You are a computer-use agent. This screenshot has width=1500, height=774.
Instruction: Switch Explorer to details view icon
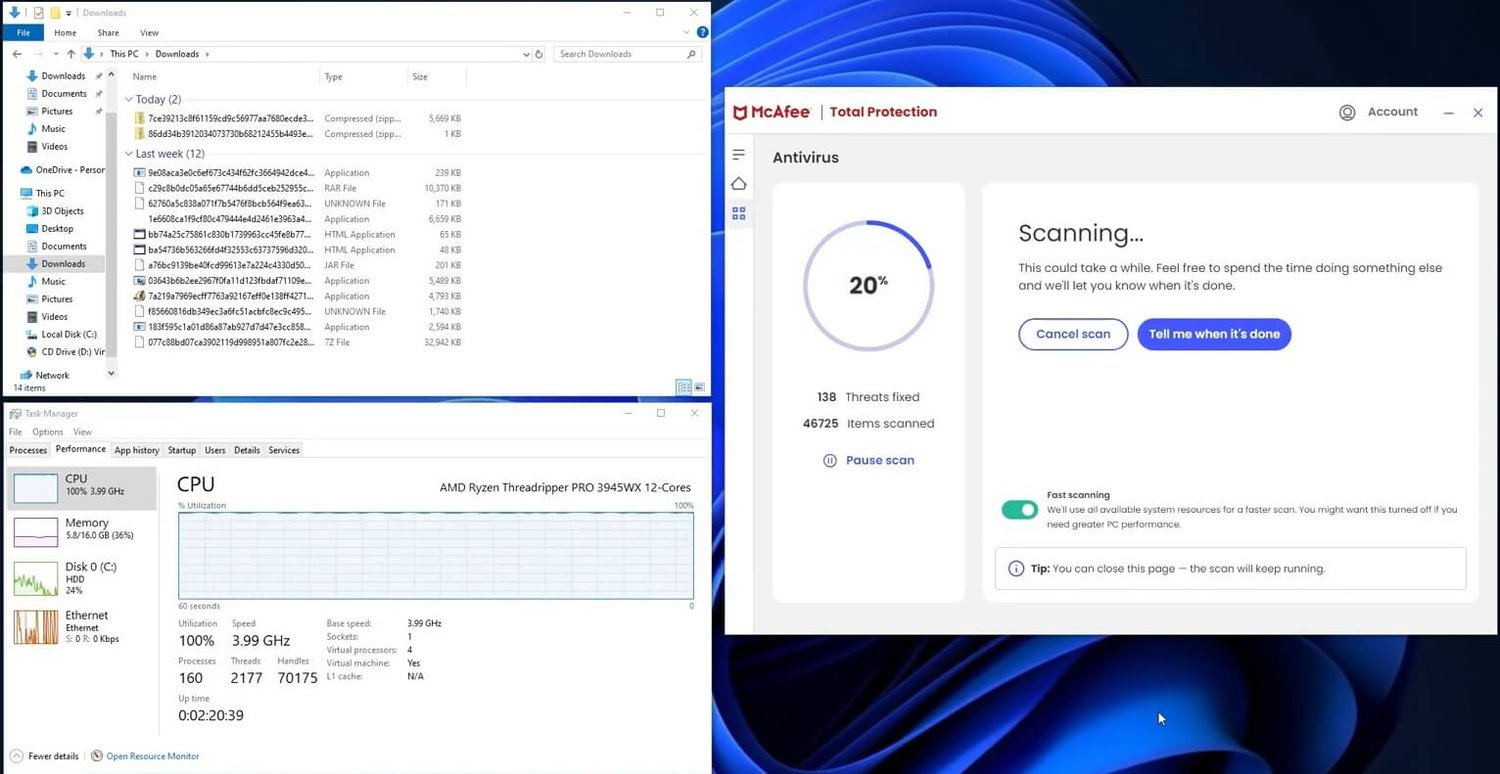(x=684, y=387)
